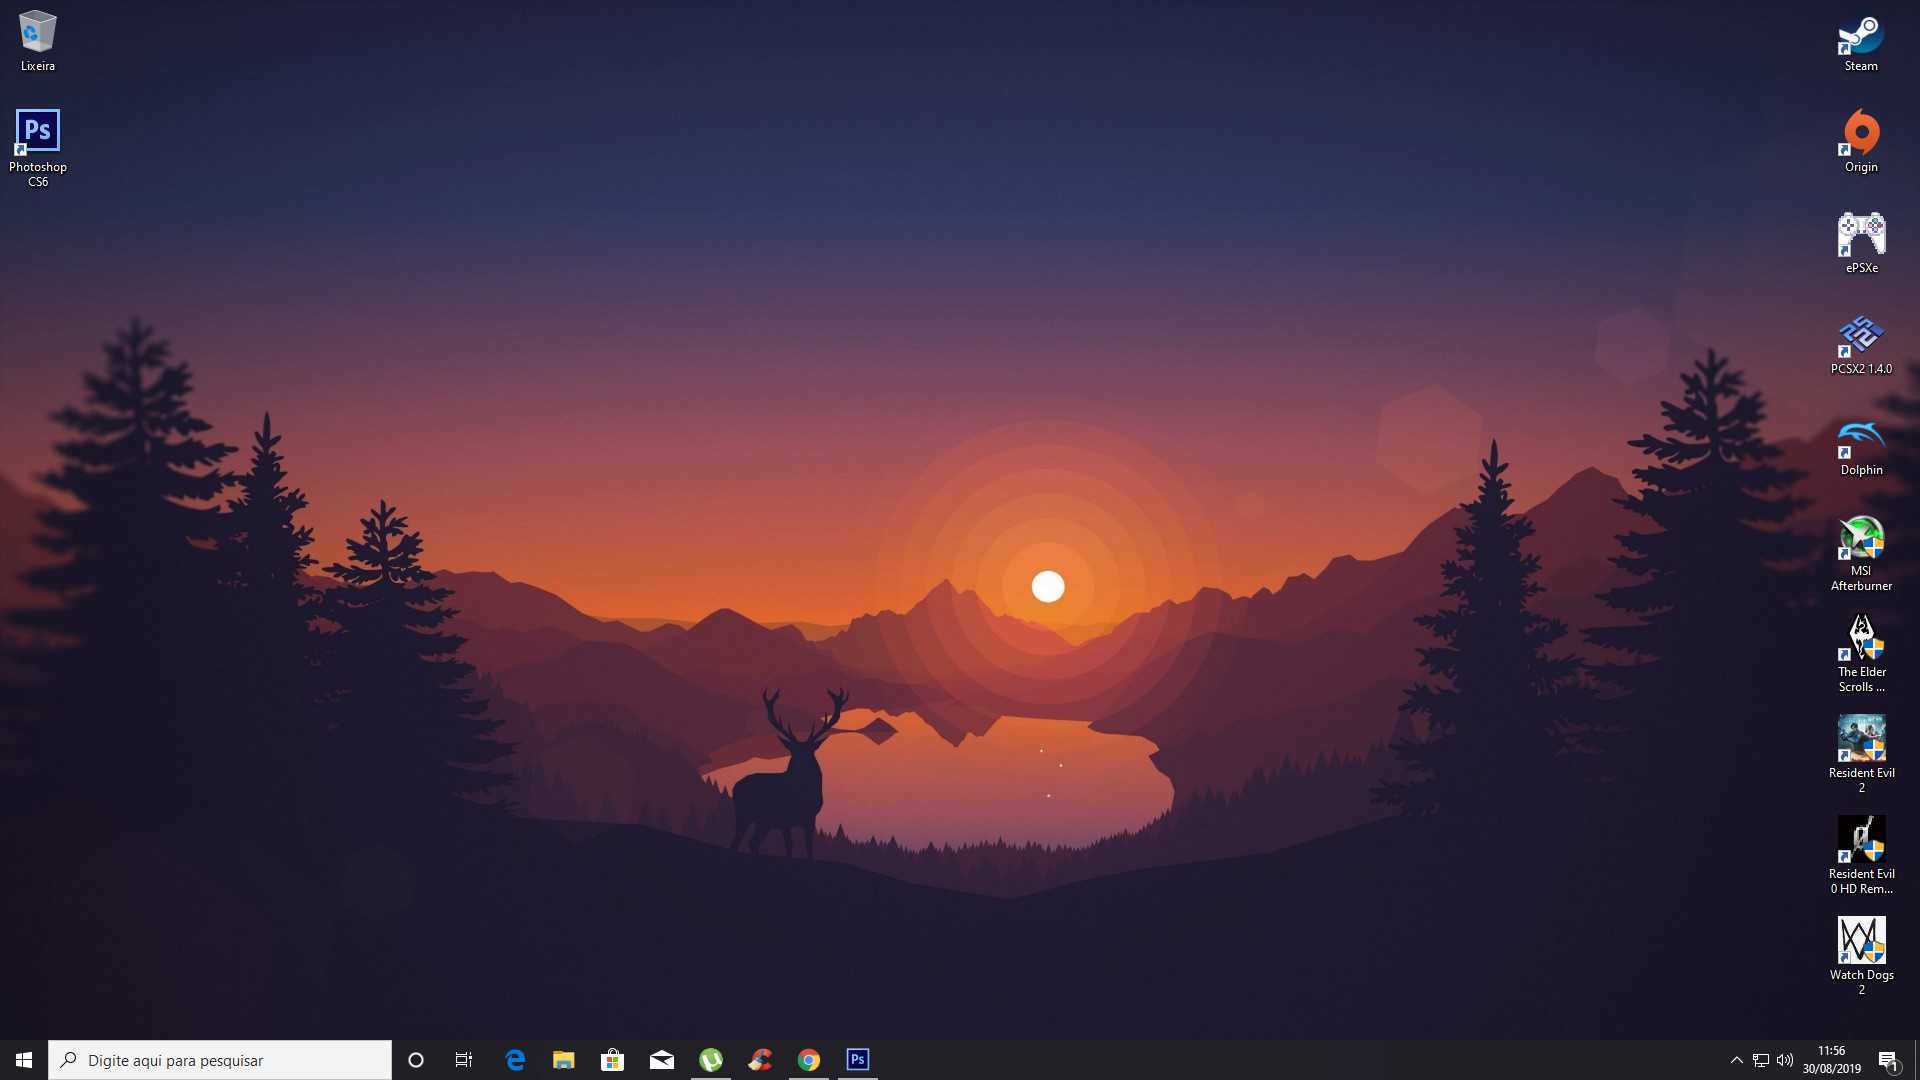This screenshot has height=1080, width=1920.
Task: Open the Windows Start menu
Action: [24, 1060]
